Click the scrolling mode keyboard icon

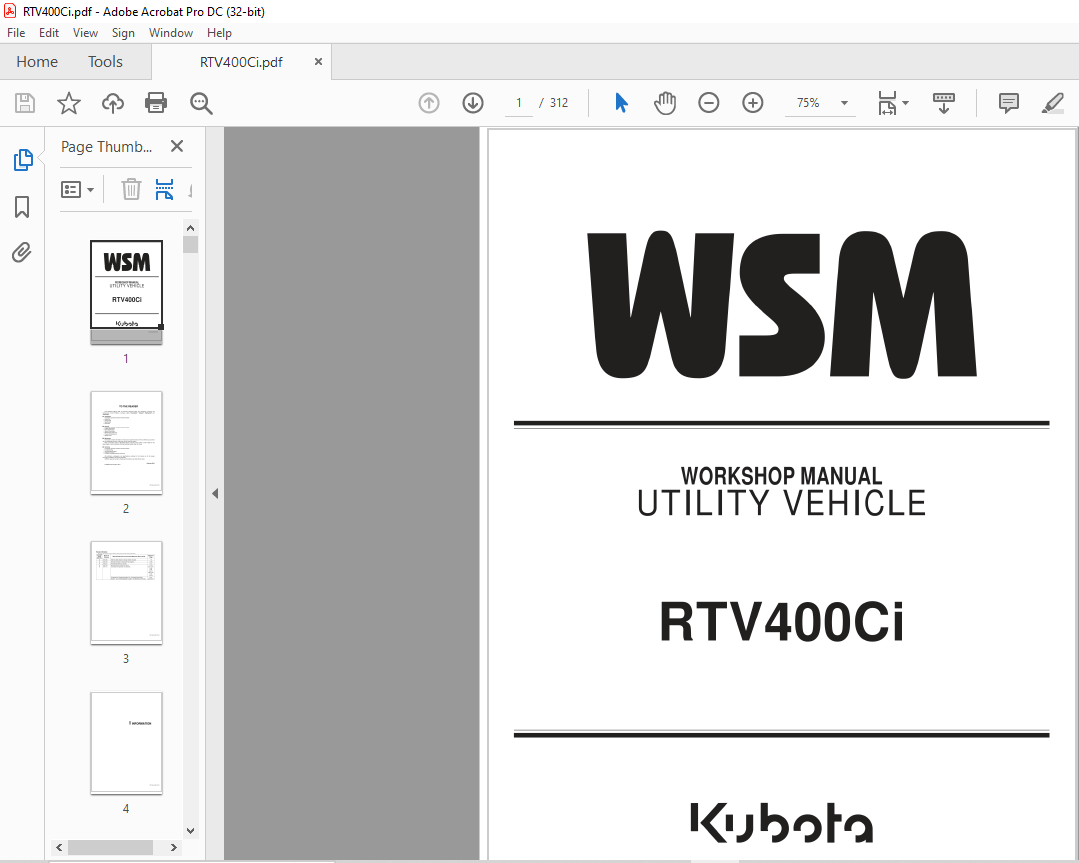pyautogui.click(x=943, y=103)
